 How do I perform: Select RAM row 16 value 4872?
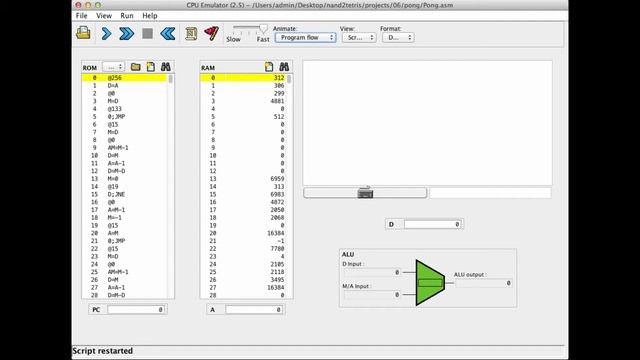click(x=243, y=202)
